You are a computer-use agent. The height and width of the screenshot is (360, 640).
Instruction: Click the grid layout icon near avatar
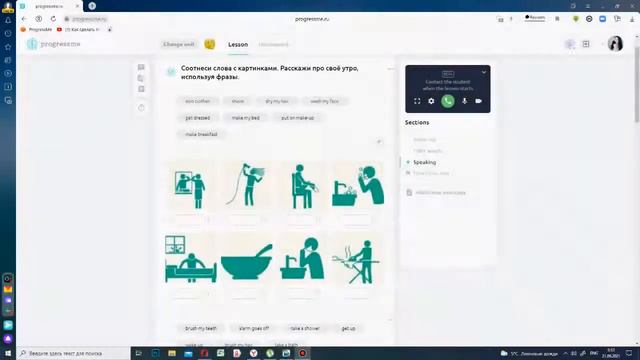click(x=586, y=44)
